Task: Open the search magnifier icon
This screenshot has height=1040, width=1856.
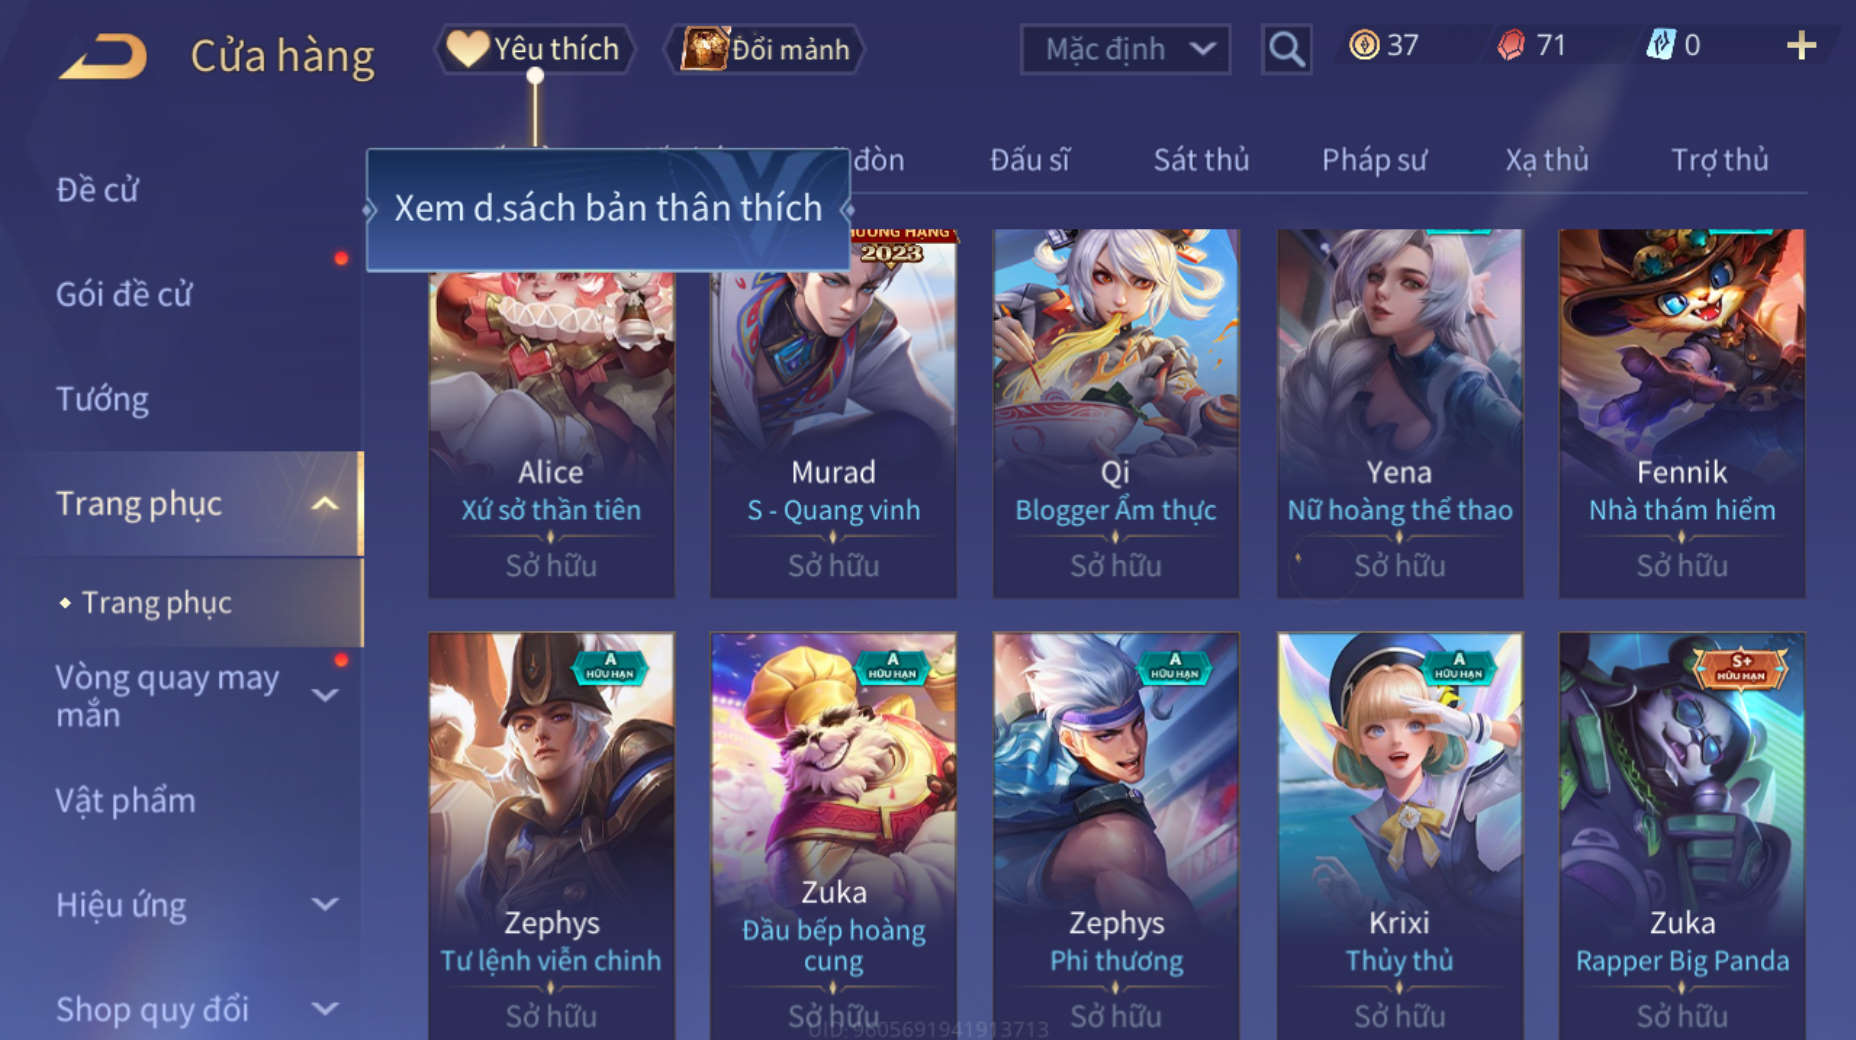Action: click(1286, 48)
